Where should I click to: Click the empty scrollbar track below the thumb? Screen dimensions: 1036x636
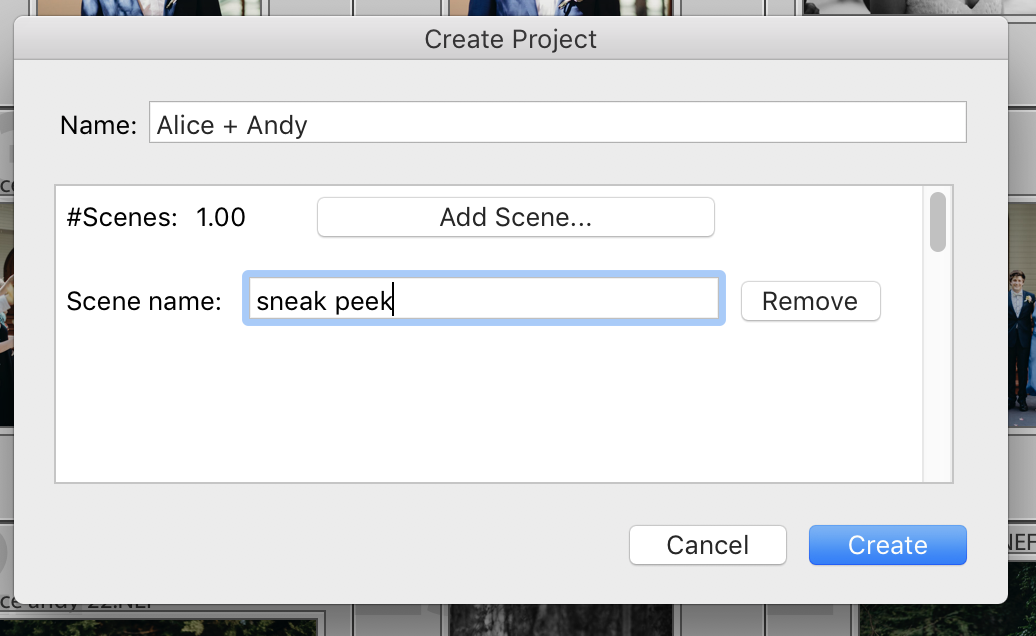point(938,367)
